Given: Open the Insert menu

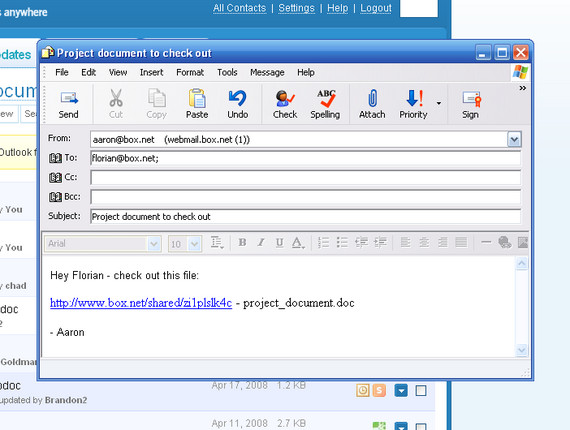Looking at the screenshot, I should pyautogui.click(x=151, y=73).
